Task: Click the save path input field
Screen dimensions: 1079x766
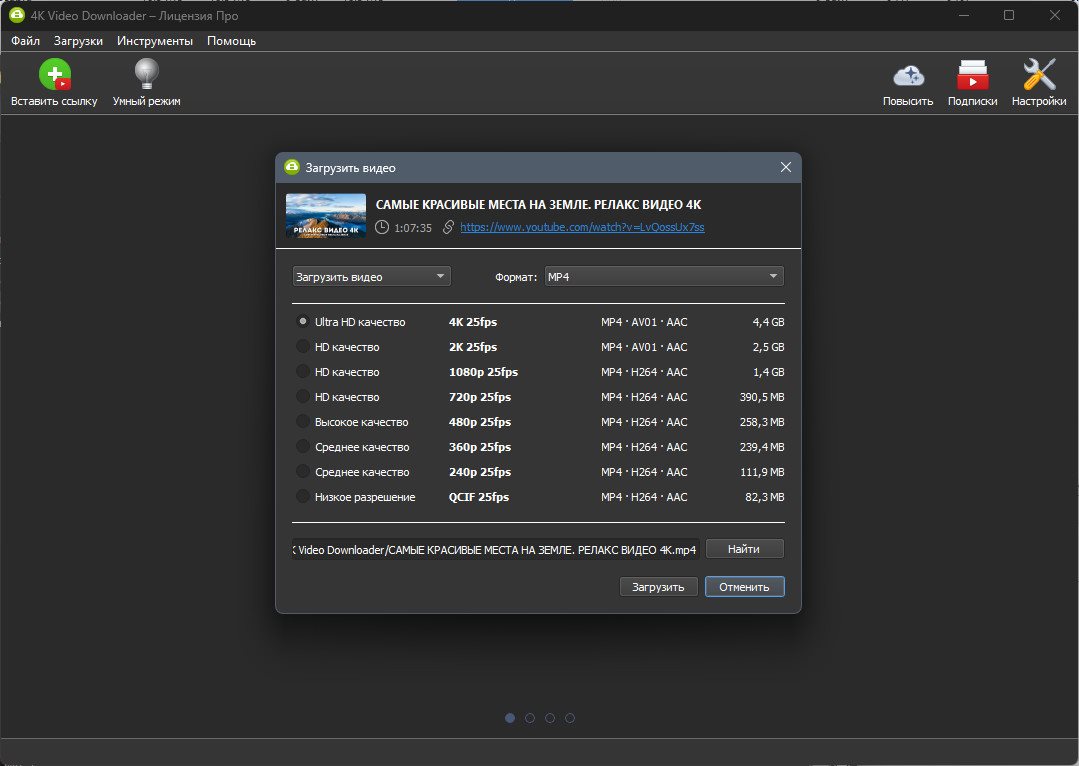Action: click(x=496, y=549)
